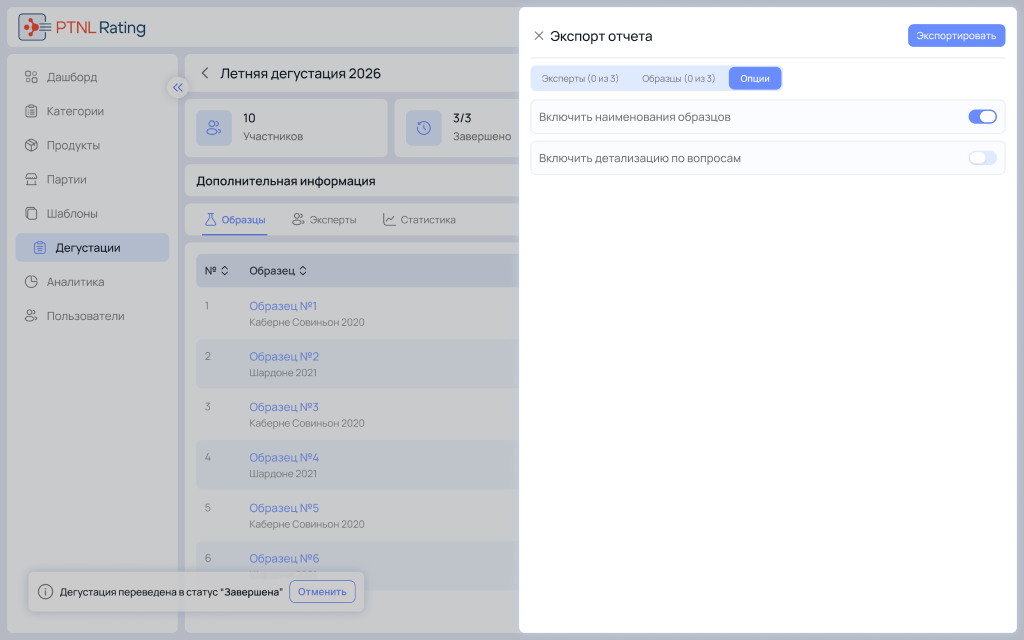Collapse the sidebar with double chevron
Screen dimensions: 1024x640
pos(178,88)
